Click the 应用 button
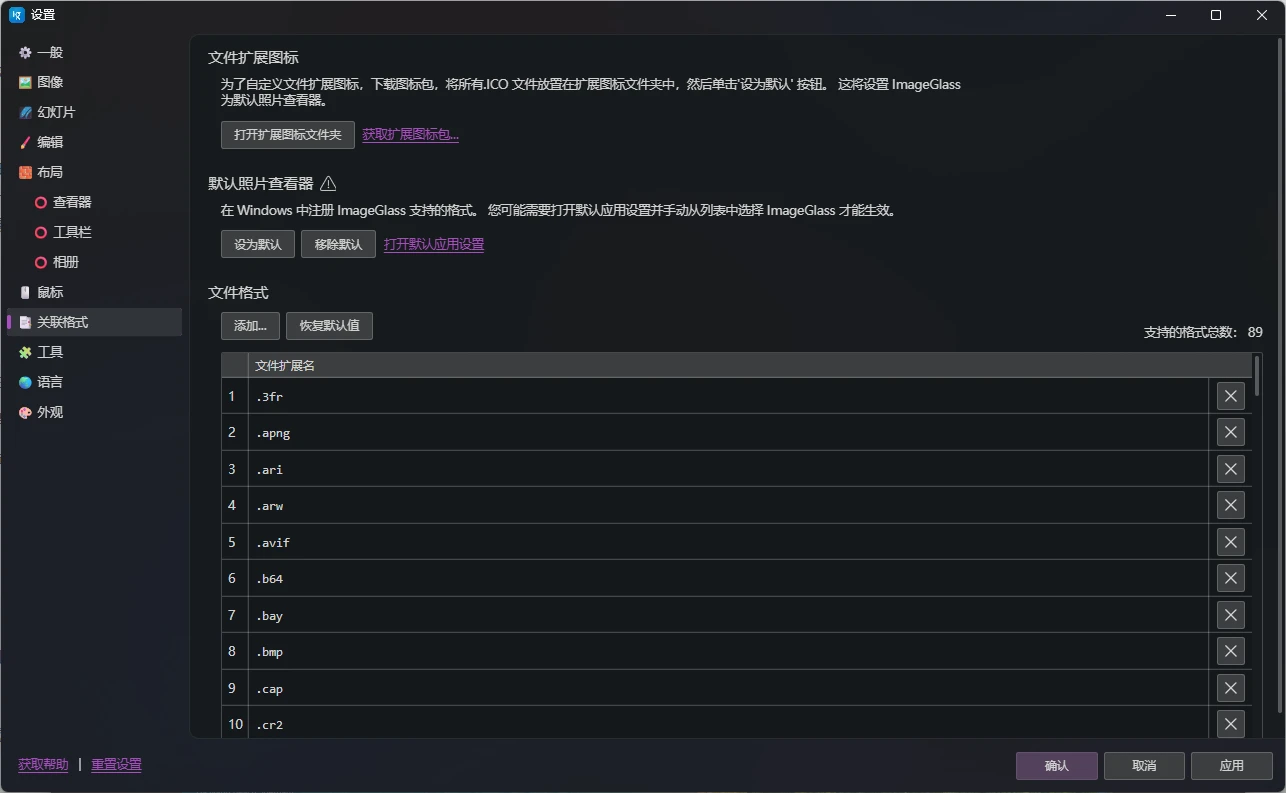 1231,766
